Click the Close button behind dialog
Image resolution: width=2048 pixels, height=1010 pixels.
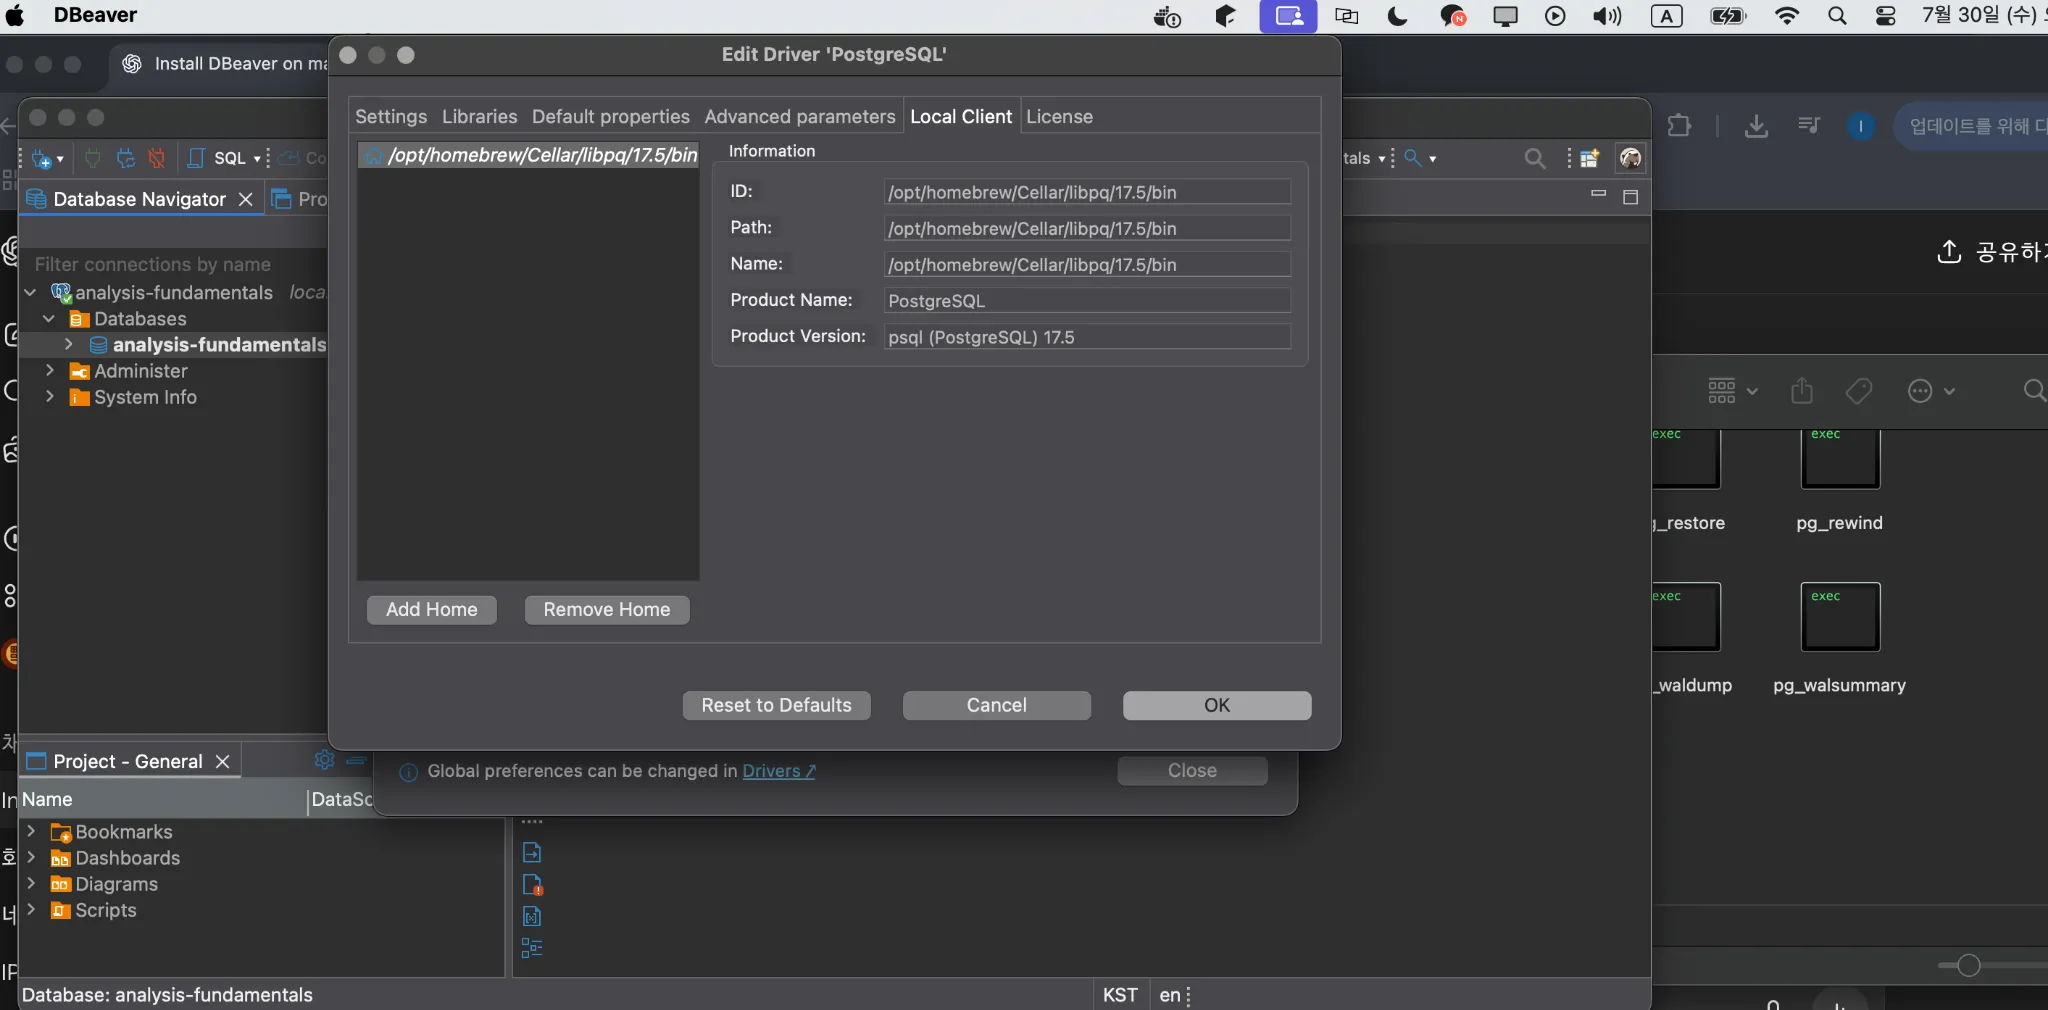click(1192, 770)
